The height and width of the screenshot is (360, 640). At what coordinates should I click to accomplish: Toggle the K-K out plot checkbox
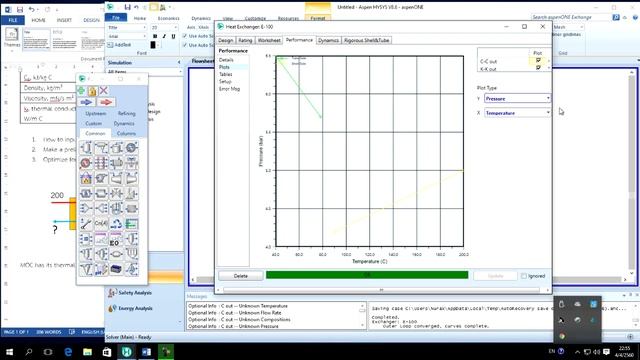pyautogui.click(x=538, y=68)
